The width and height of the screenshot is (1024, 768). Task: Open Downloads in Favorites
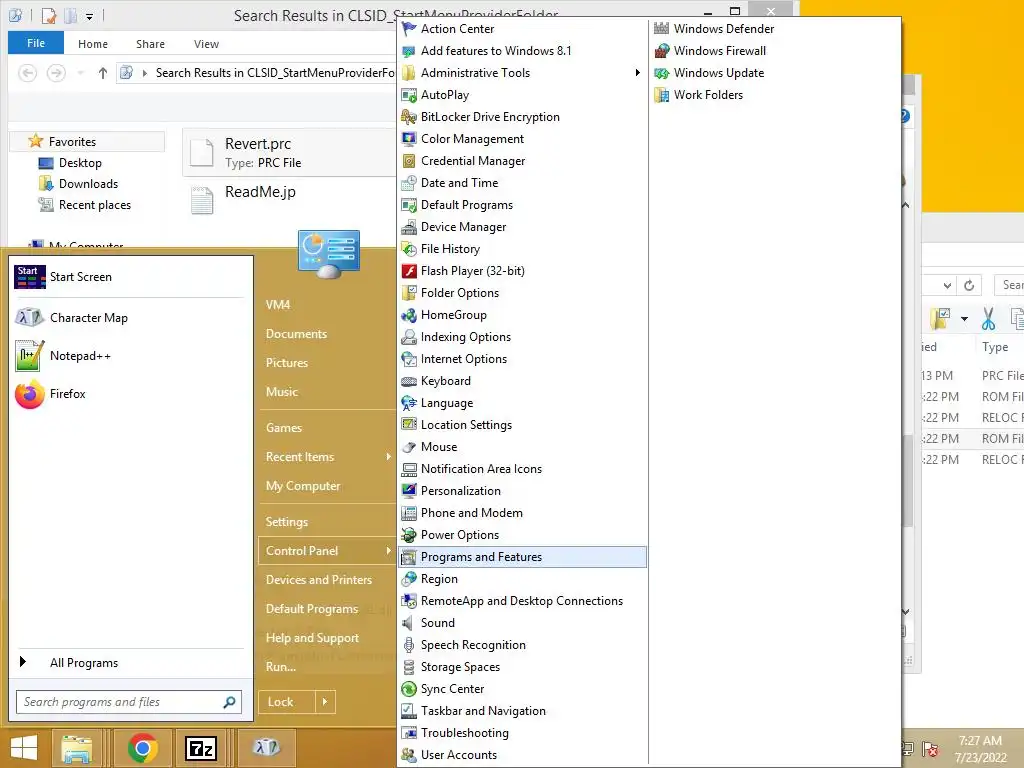tap(88, 184)
